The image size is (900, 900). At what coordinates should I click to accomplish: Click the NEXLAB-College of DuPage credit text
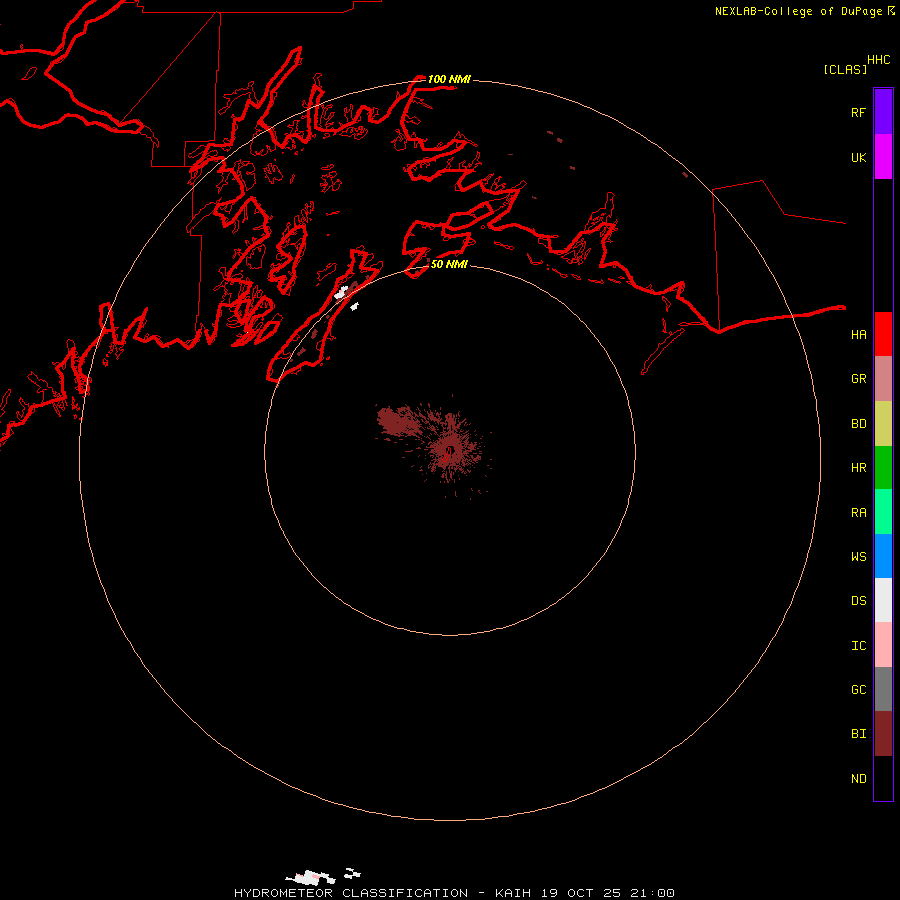(798, 11)
